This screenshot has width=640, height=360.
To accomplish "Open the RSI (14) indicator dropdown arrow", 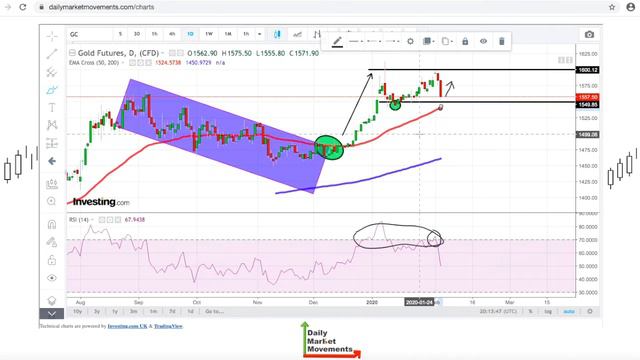I will click(x=93, y=220).
